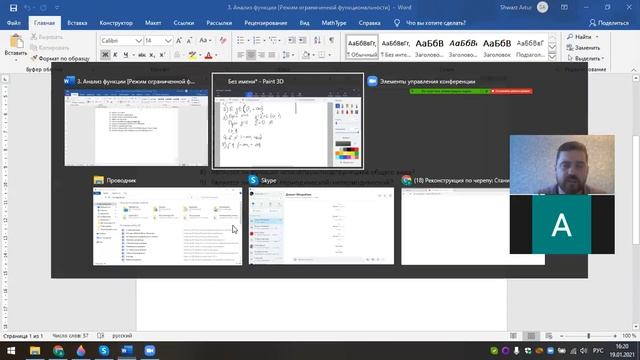Toggle Center alignment
This screenshot has height=360, width=640.
point(251,55)
